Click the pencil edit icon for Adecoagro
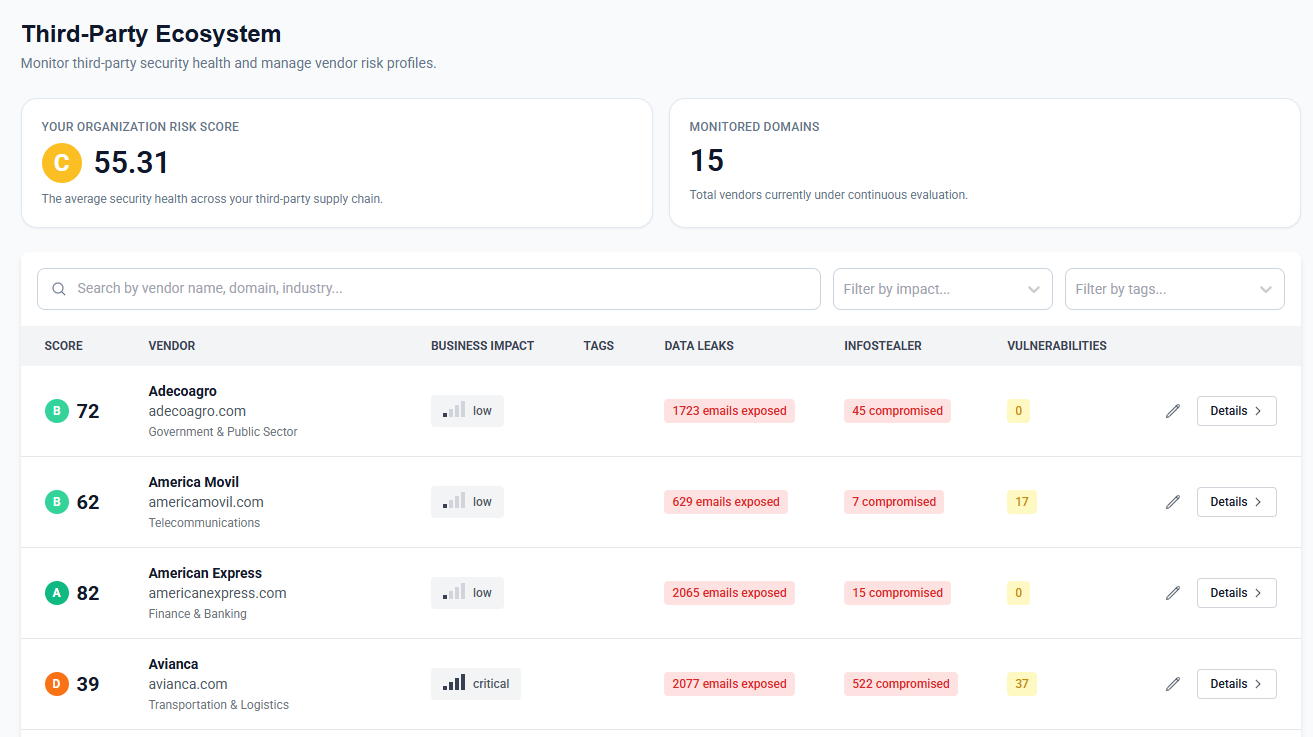 pyautogui.click(x=1173, y=411)
